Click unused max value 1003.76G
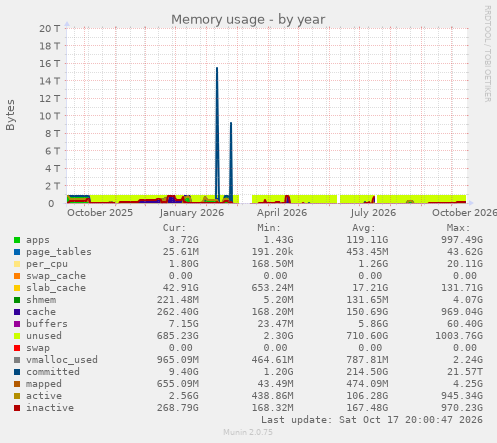Image resolution: width=497 pixels, height=443 pixels. pos(459,336)
